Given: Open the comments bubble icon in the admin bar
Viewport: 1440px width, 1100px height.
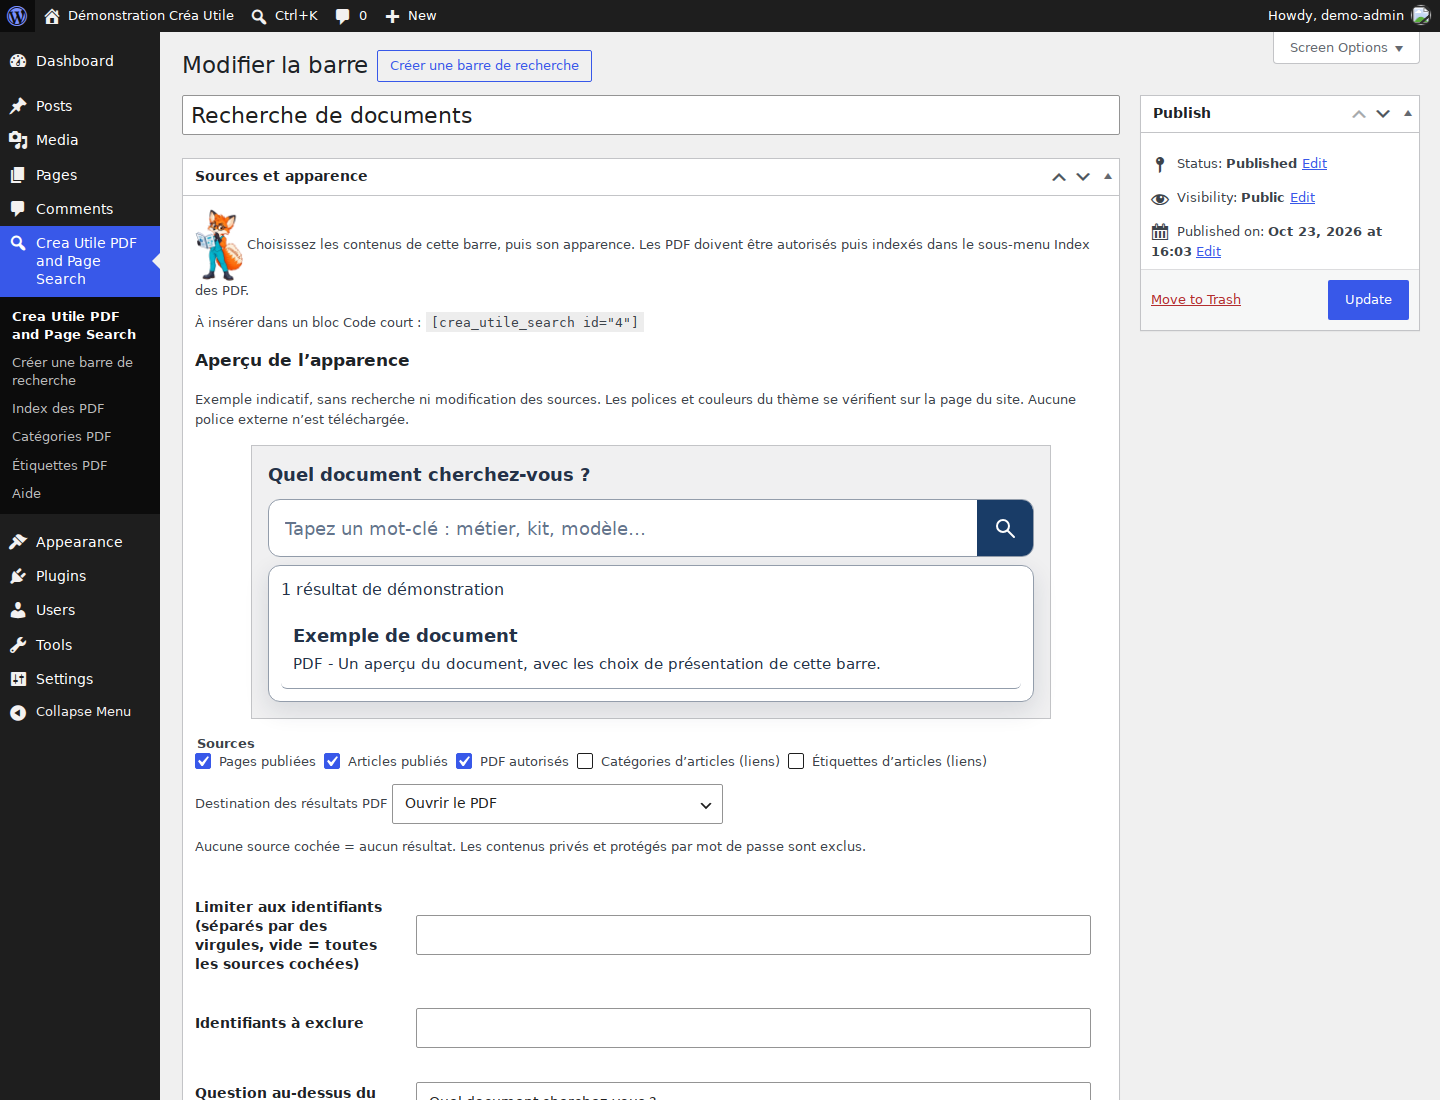Looking at the screenshot, I should pos(343,16).
